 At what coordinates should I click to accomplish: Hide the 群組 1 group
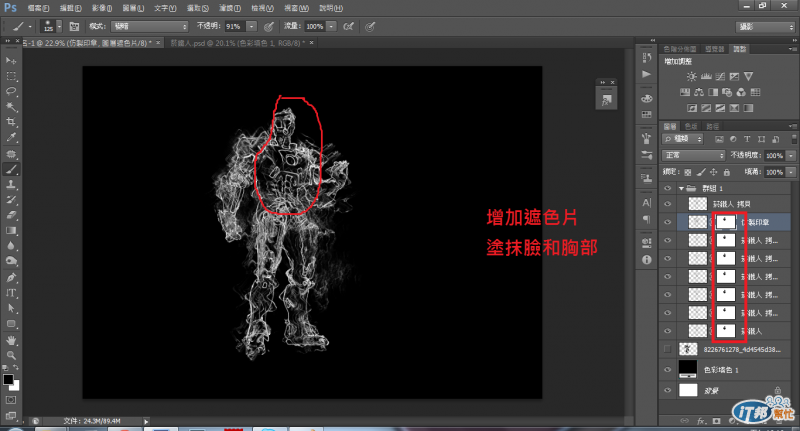tap(667, 188)
